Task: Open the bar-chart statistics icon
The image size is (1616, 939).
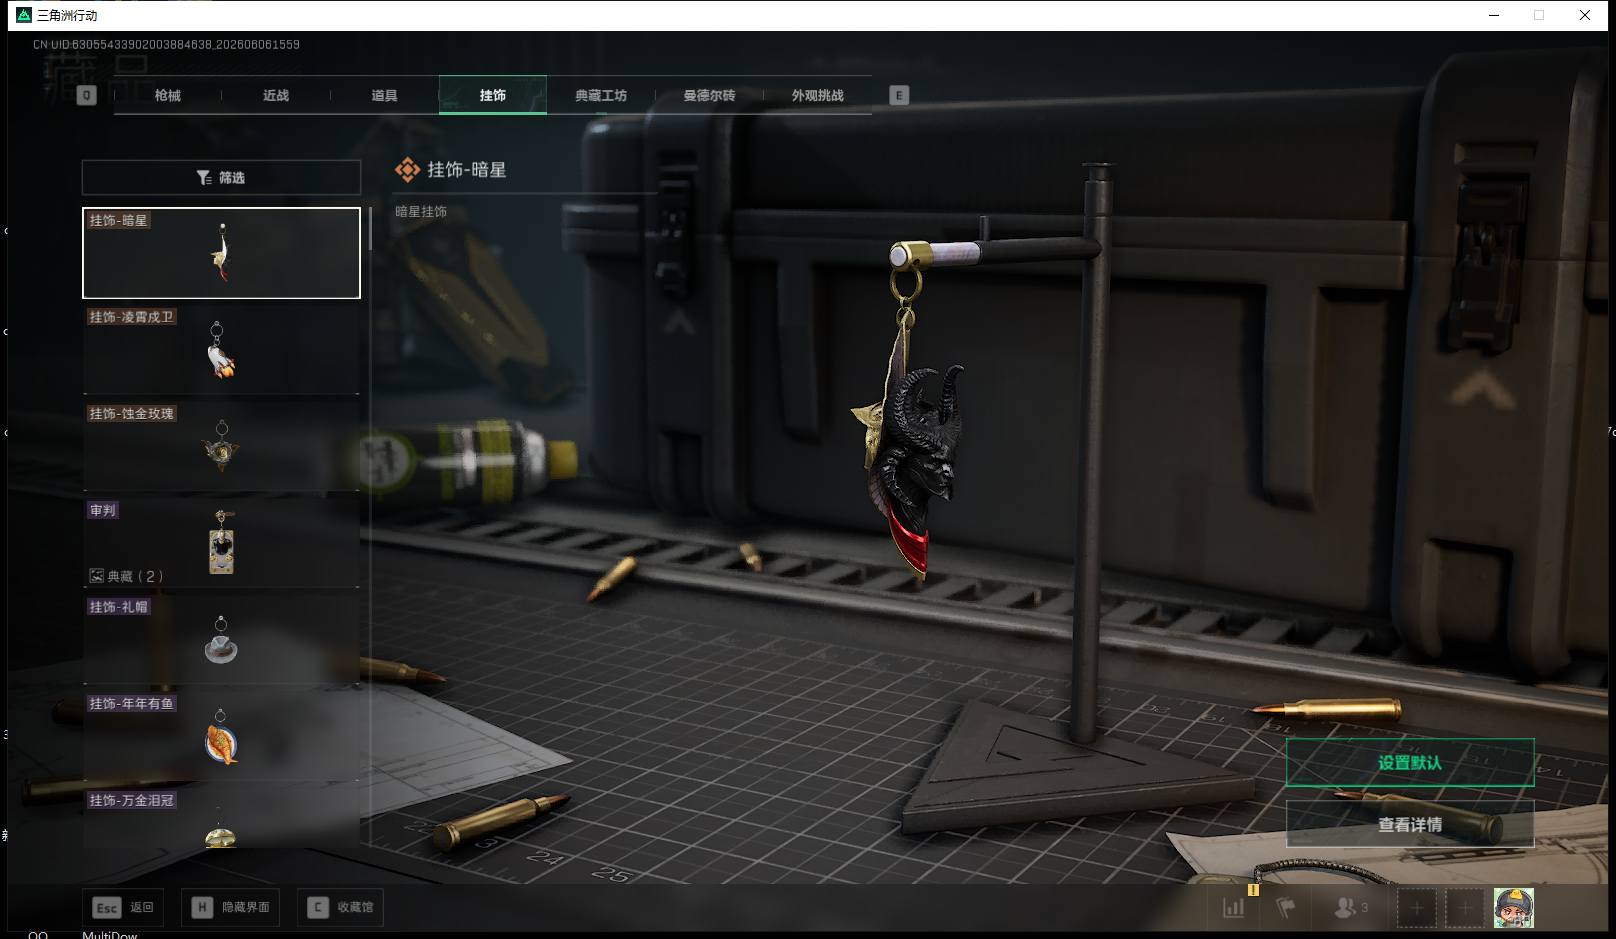Action: (1234, 908)
